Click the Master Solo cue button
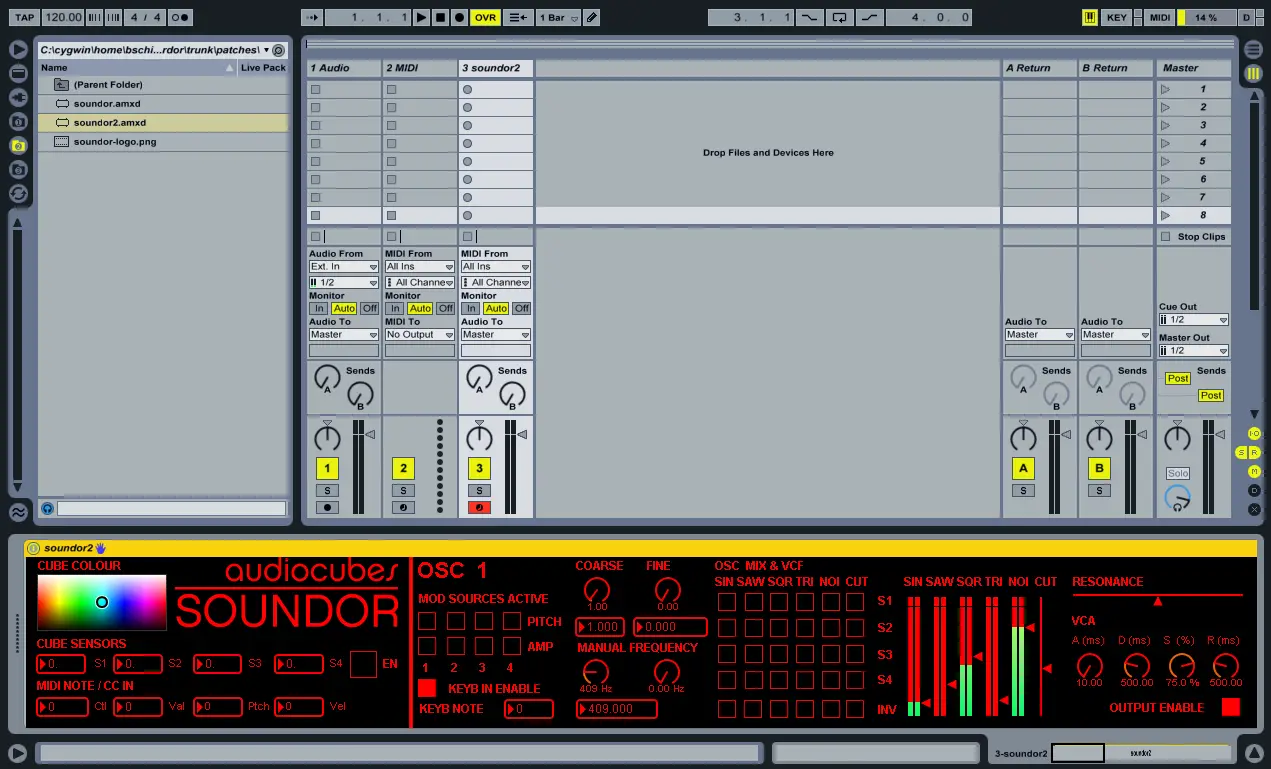This screenshot has width=1271, height=769. [1178, 473]
